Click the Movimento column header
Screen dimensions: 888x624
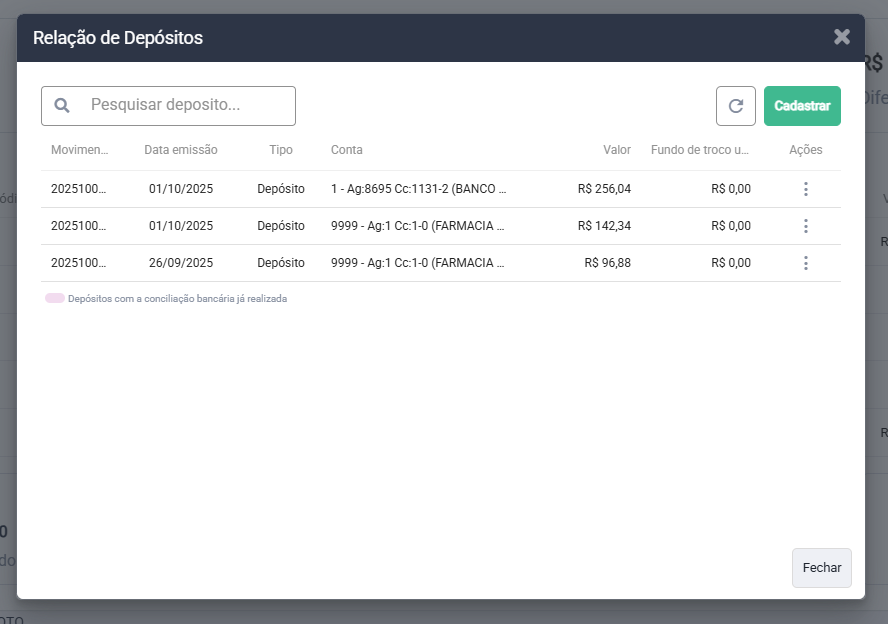click(79, 150)
